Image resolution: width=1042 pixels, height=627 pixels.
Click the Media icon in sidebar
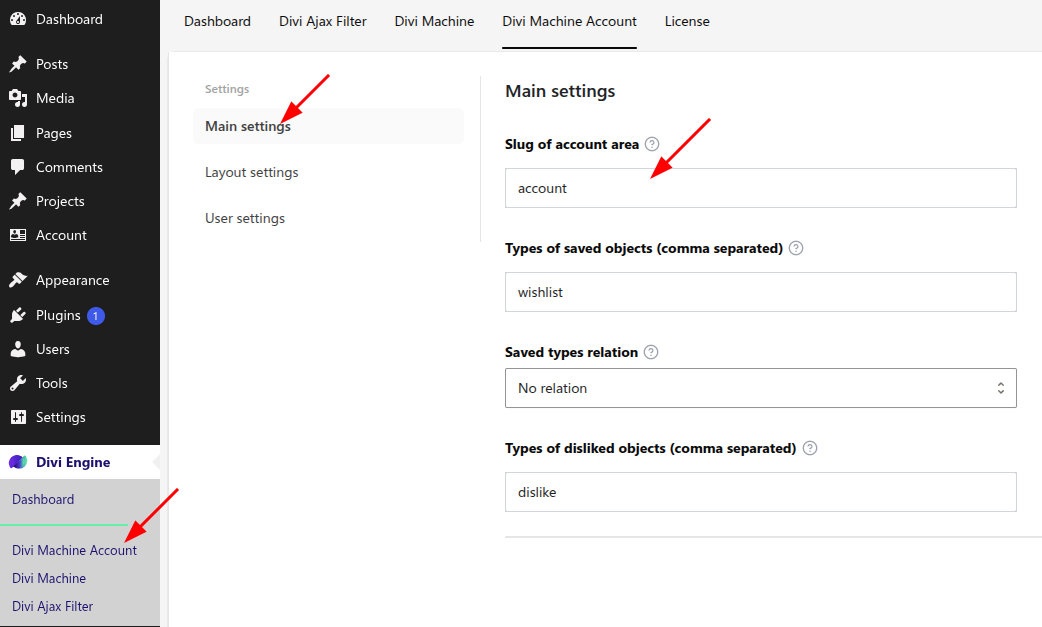(18, 98)
